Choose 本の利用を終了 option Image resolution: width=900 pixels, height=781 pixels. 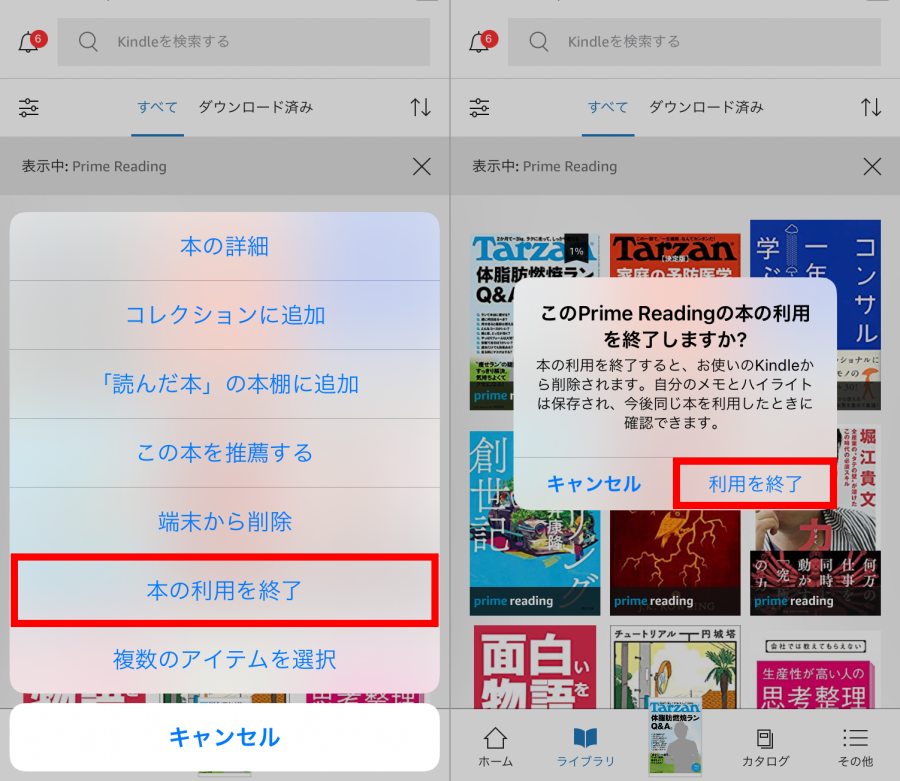pos(224,590)
